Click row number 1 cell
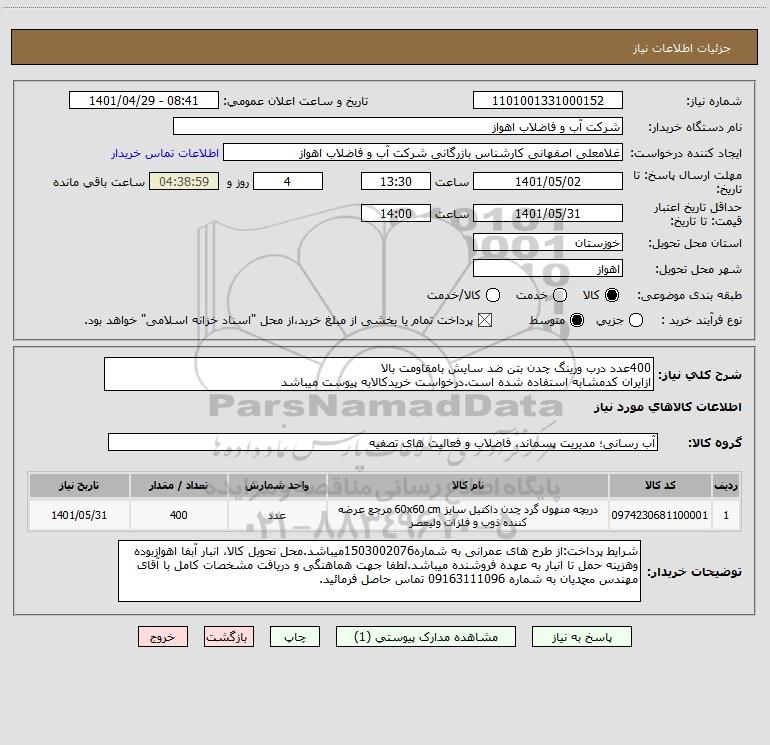Screen dimensions: 770x745 click(726, 515)
